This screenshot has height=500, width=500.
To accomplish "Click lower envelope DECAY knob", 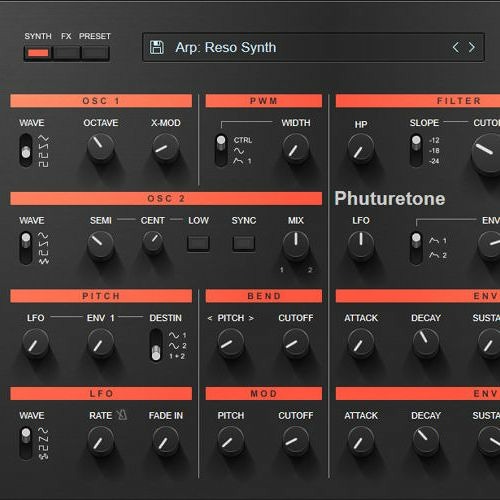I will [426, 440].
